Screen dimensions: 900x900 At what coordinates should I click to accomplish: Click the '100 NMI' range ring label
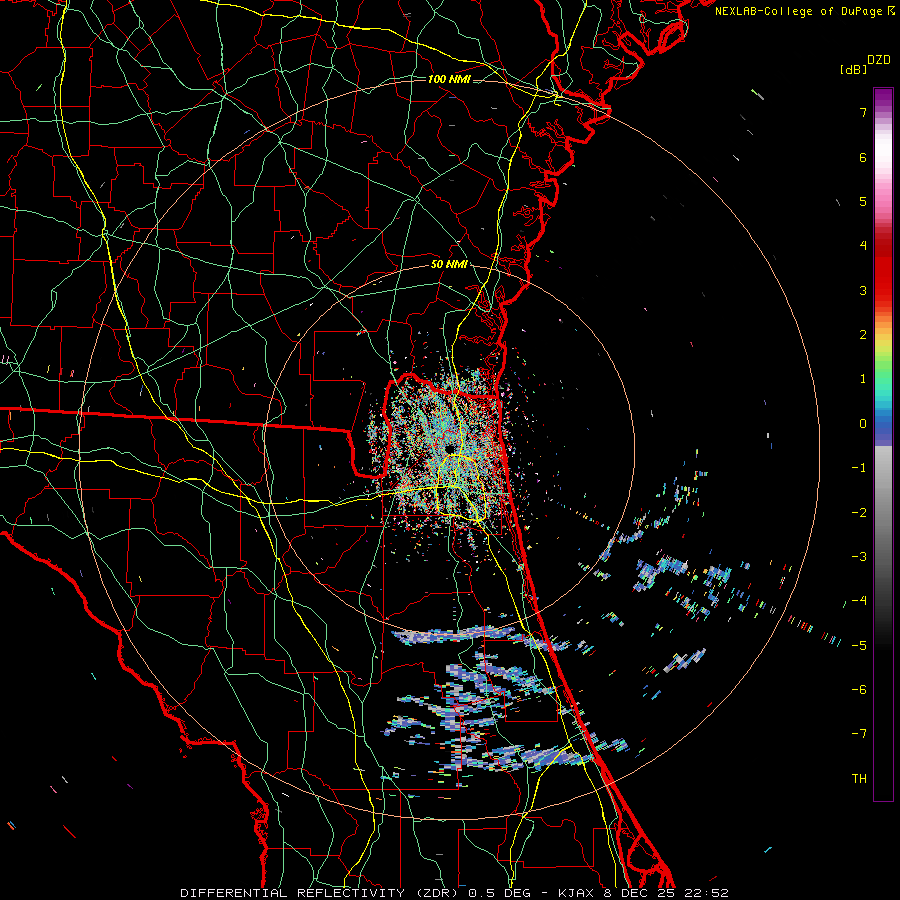(x=449, y=79)
